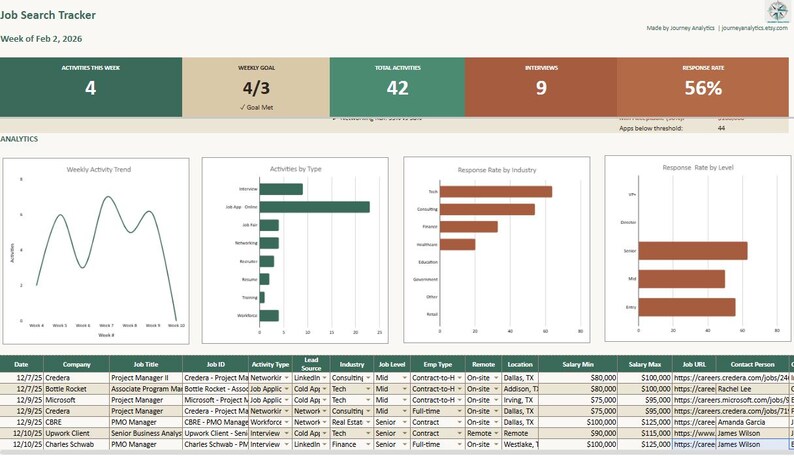Open Industry dropdown for Charles Schwab row
The width and height of the screenshot is (794, 456).
[368, 445]
